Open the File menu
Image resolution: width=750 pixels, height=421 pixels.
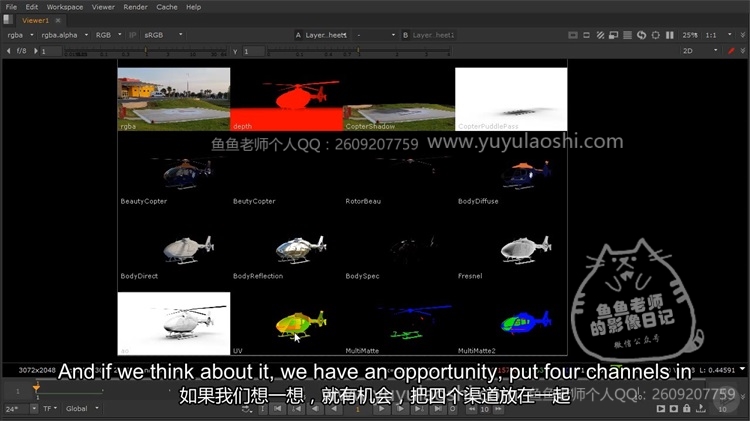[x=11, y=7]
